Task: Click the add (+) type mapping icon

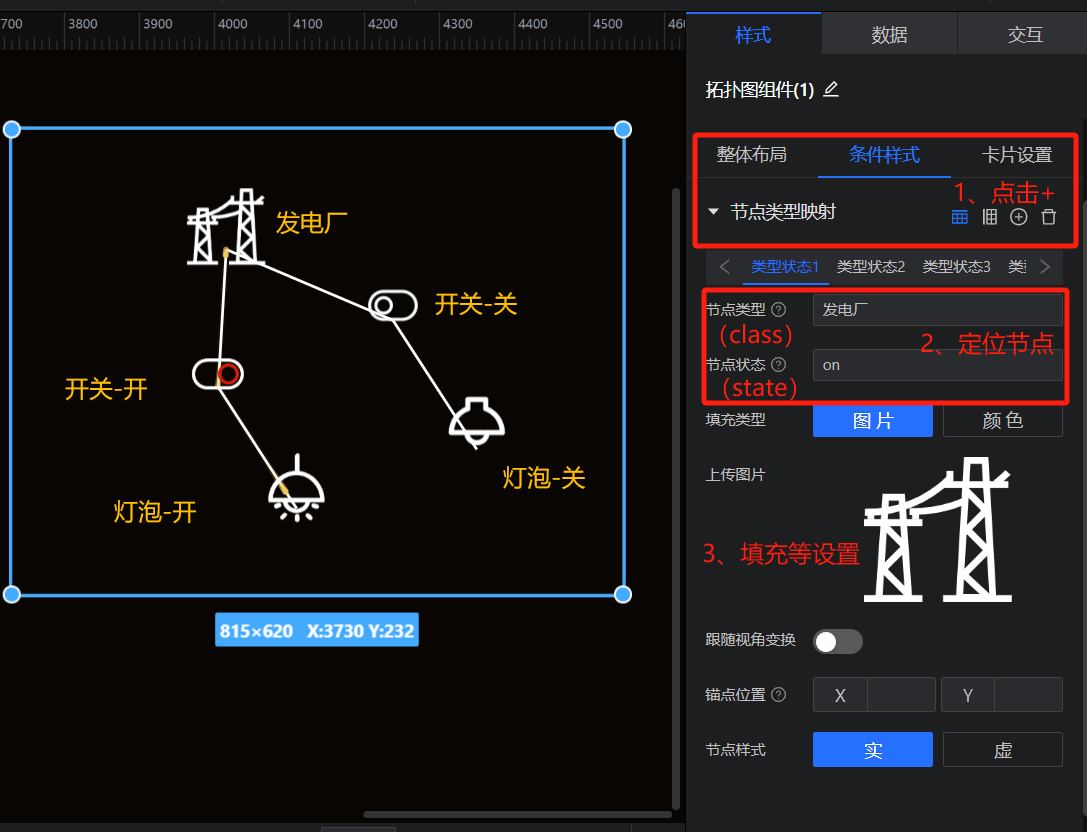Action: [x=1018, y=217]
